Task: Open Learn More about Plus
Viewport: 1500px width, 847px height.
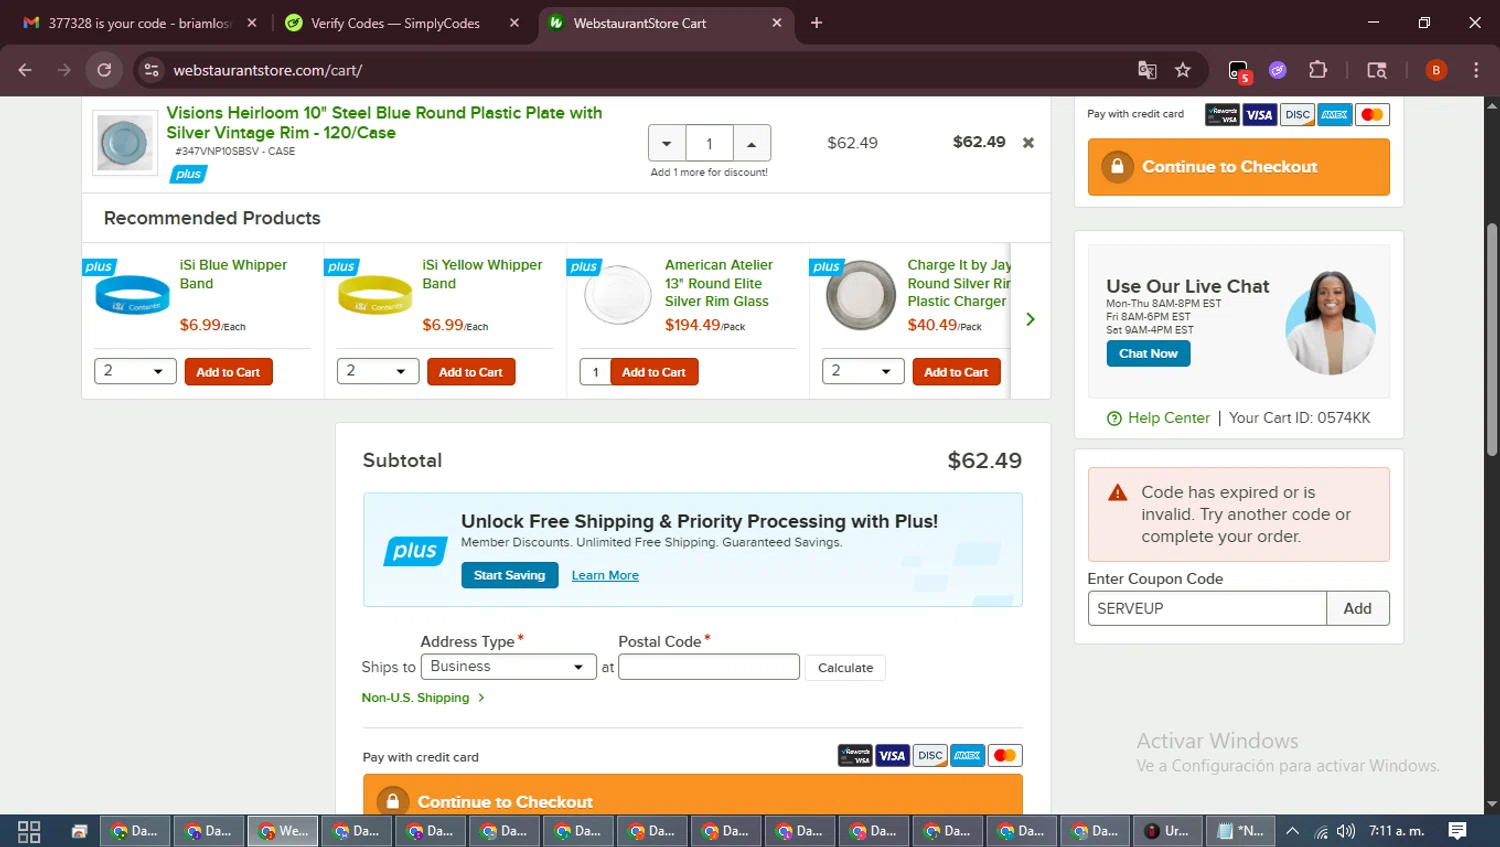Action: tap(605, 575)
